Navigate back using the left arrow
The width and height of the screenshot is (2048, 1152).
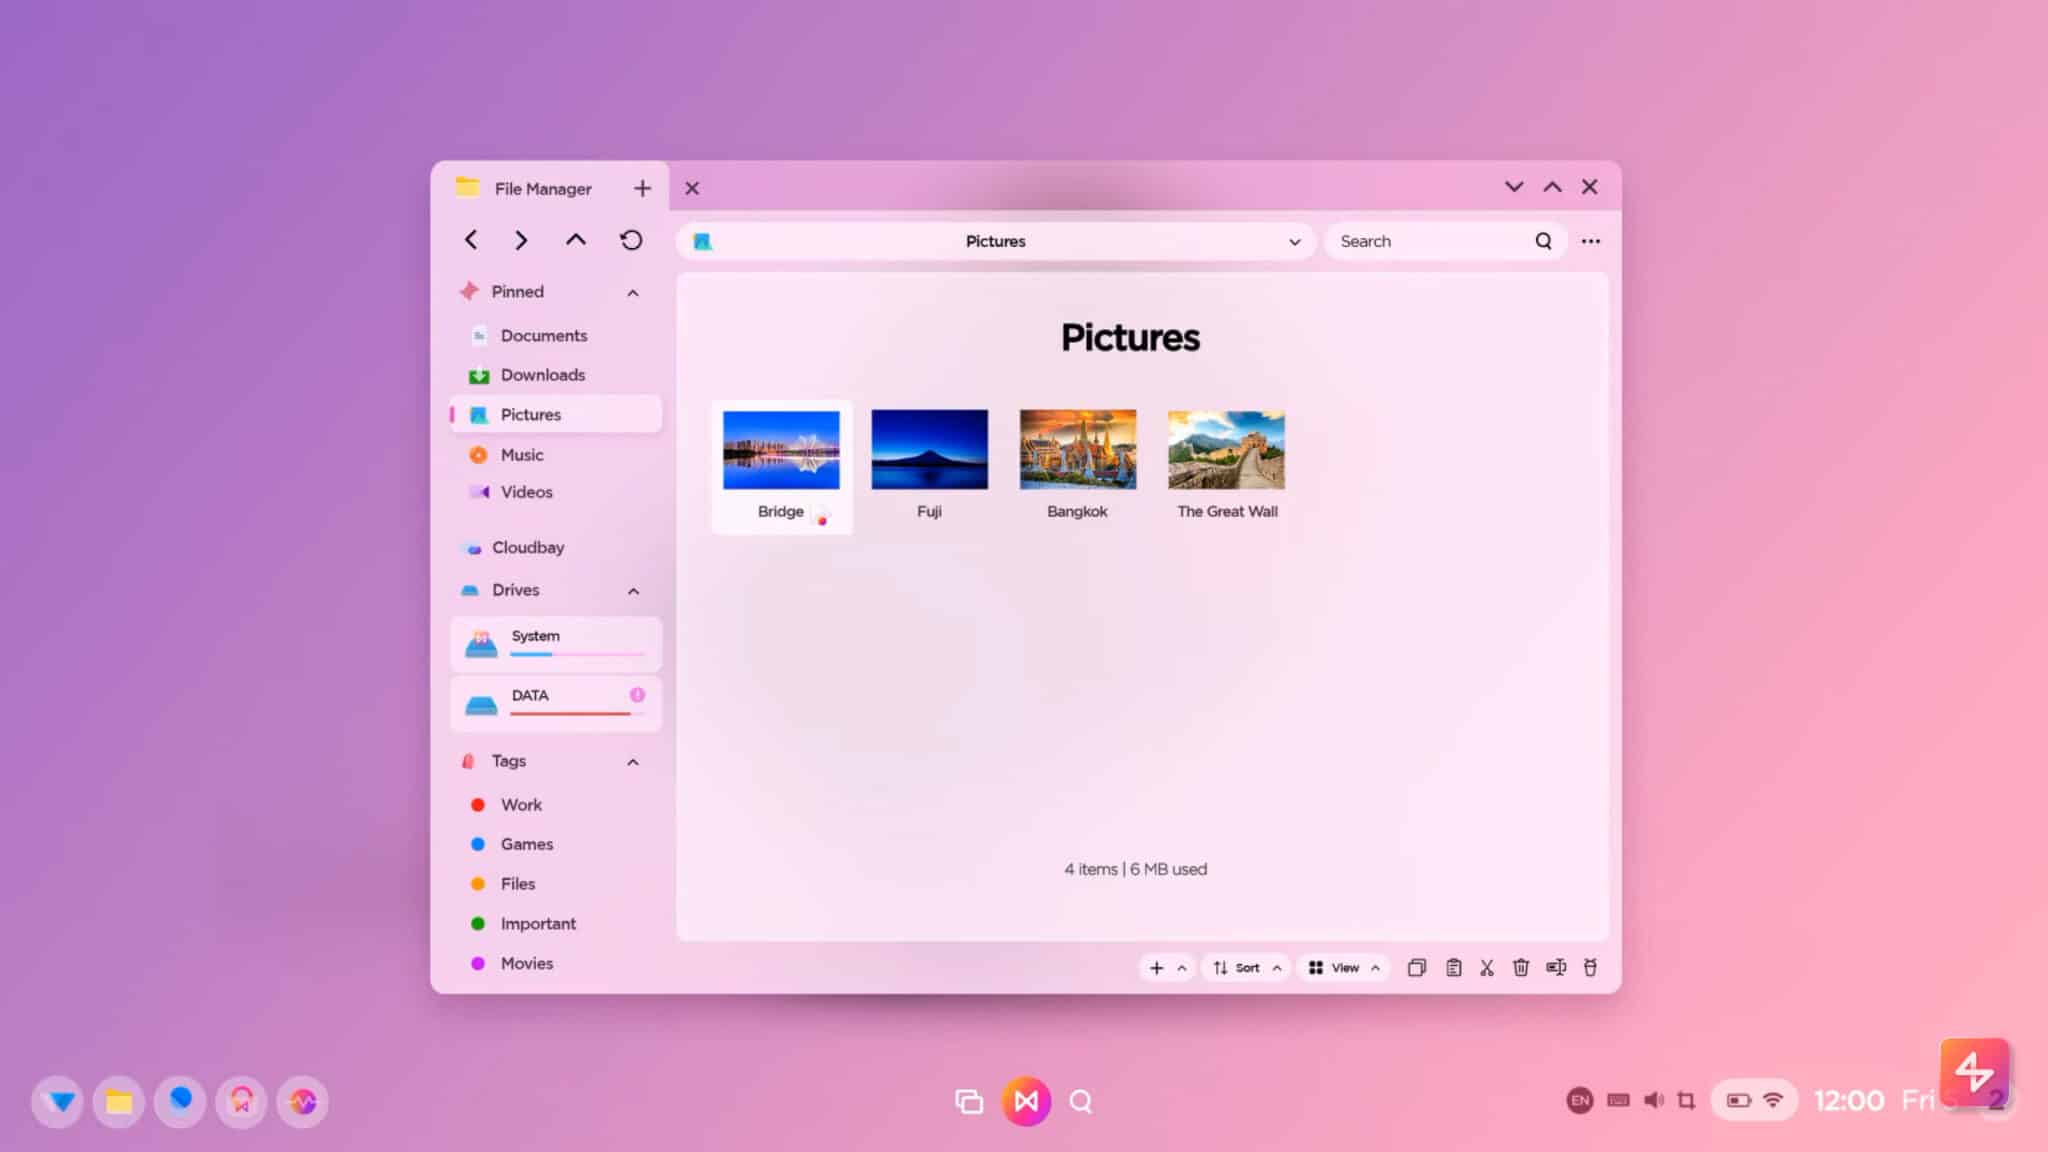click(x=471, y=240)
